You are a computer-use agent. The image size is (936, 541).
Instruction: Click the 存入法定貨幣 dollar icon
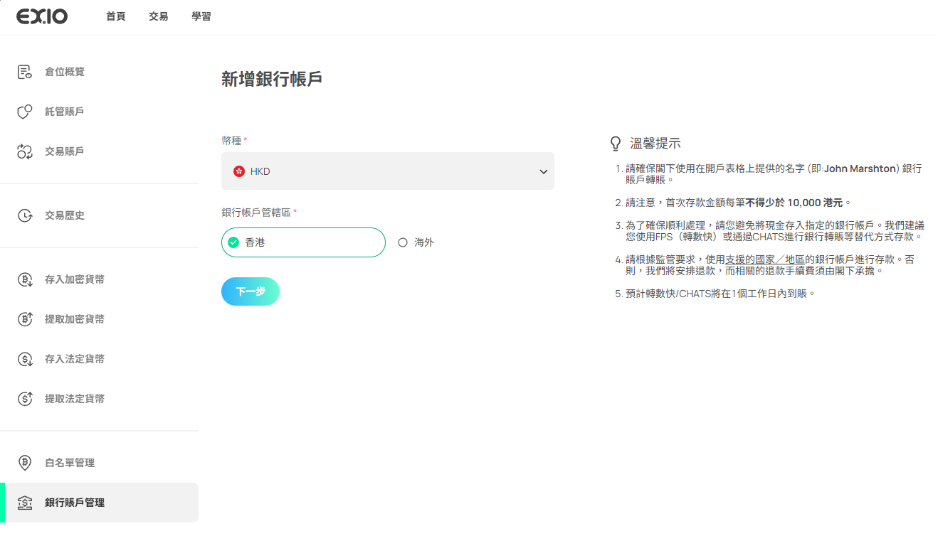(25, 359)
